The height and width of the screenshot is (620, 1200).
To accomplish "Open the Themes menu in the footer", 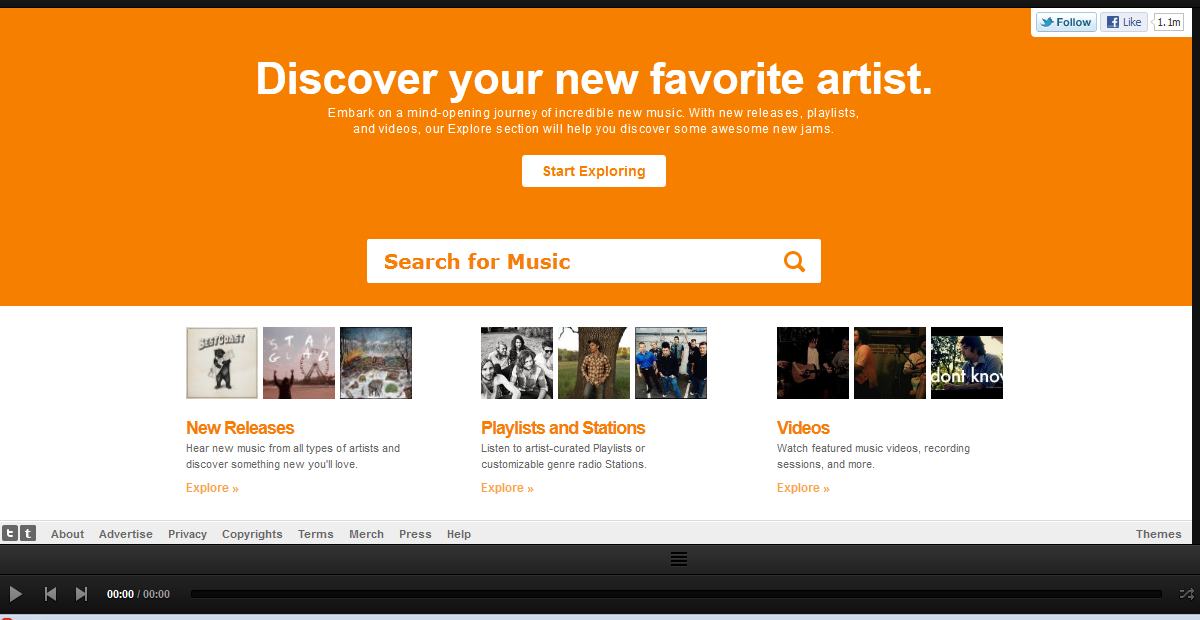I will (x=1158, y=534).
